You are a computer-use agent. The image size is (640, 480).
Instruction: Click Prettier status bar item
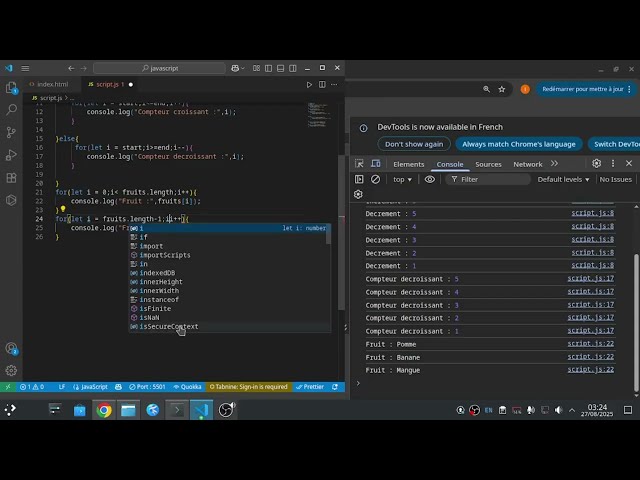310,387
